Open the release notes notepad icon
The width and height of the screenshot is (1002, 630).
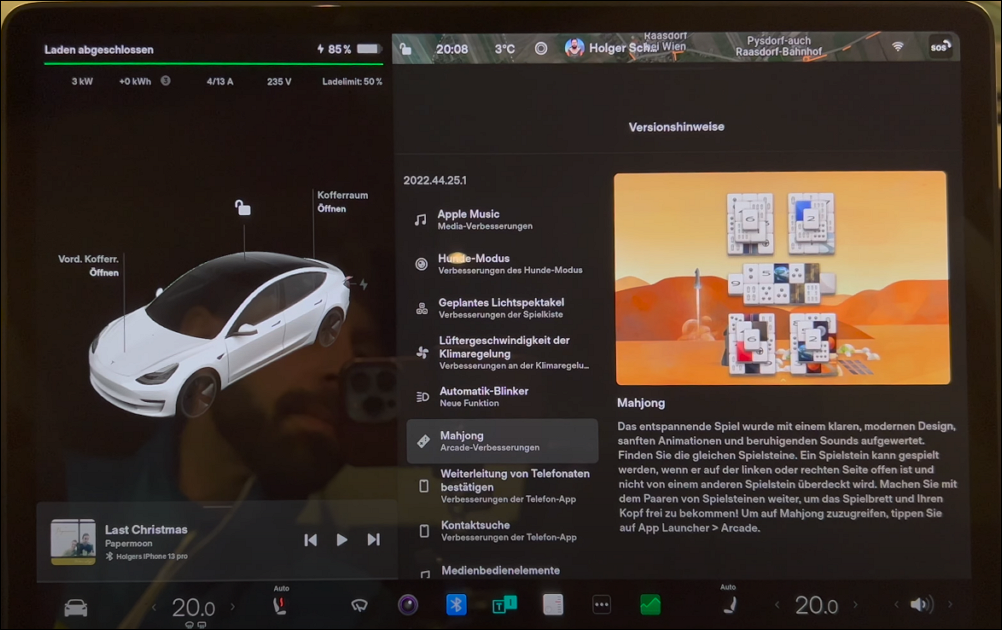point(553,604)
